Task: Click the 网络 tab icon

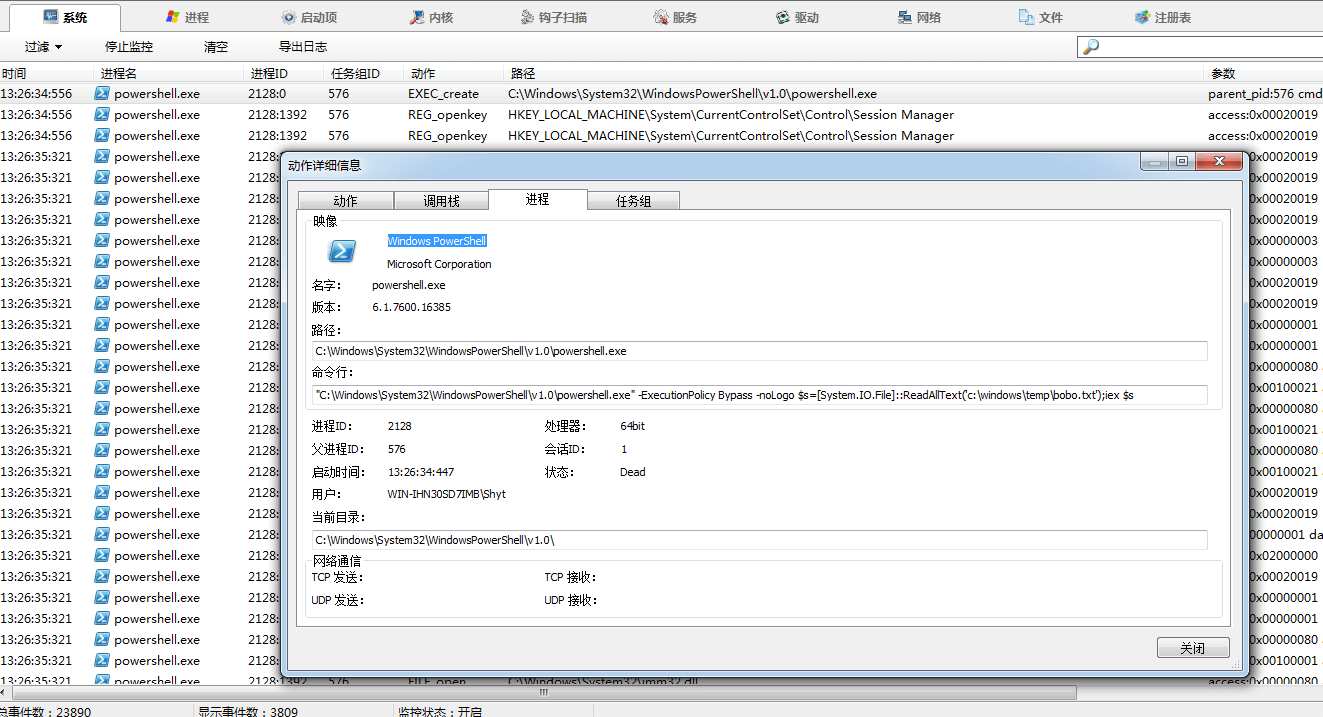Action: [x=905, y=17]
